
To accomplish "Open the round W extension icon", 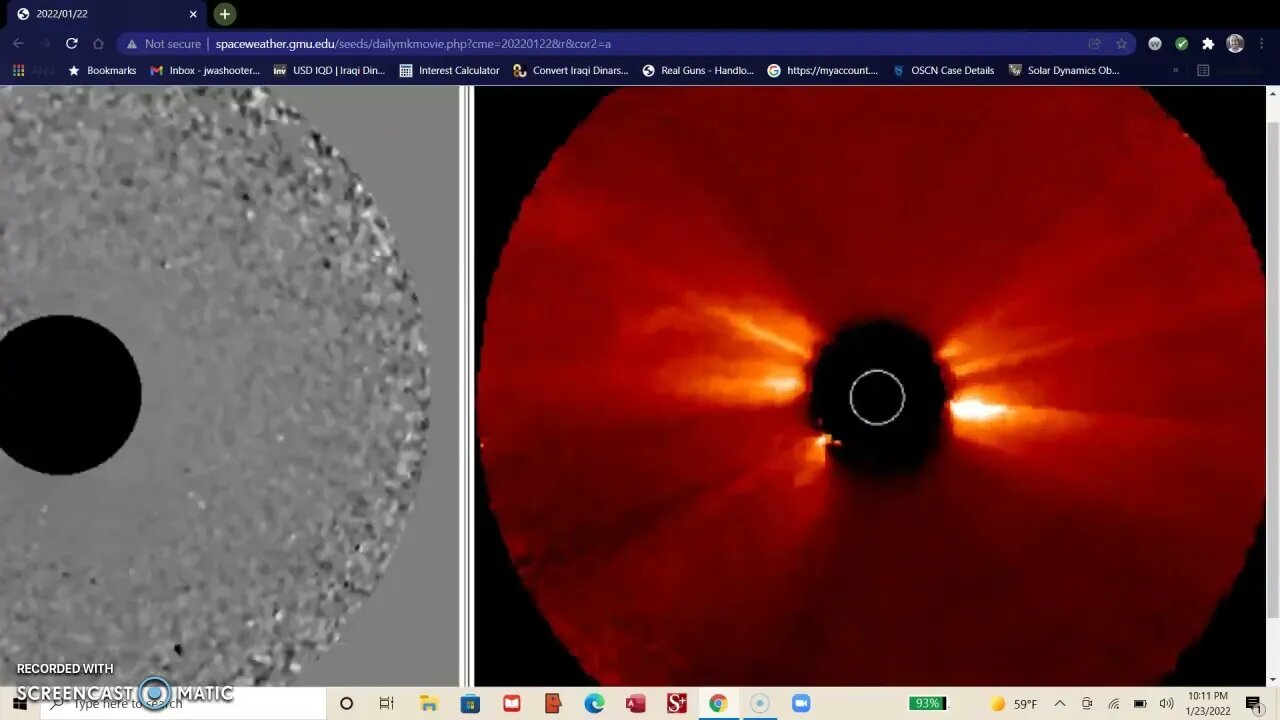I will click(x=1155, y=43).
